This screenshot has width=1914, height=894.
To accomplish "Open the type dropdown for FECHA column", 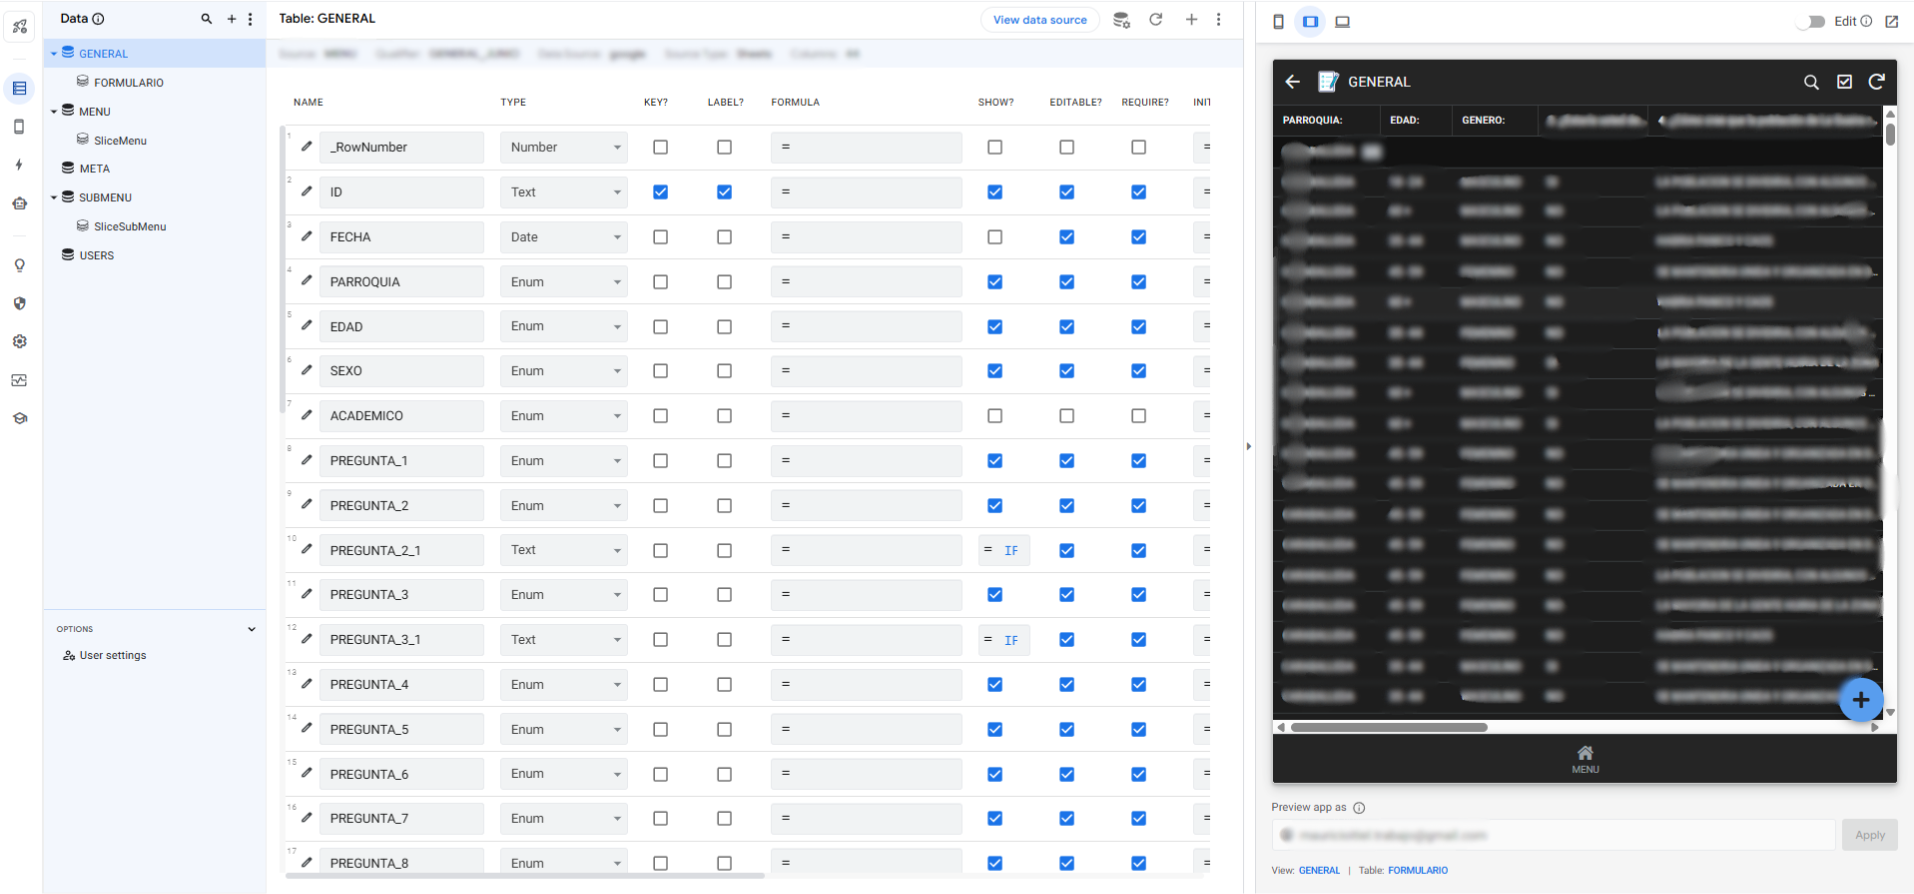I will [x=563, y=237].
